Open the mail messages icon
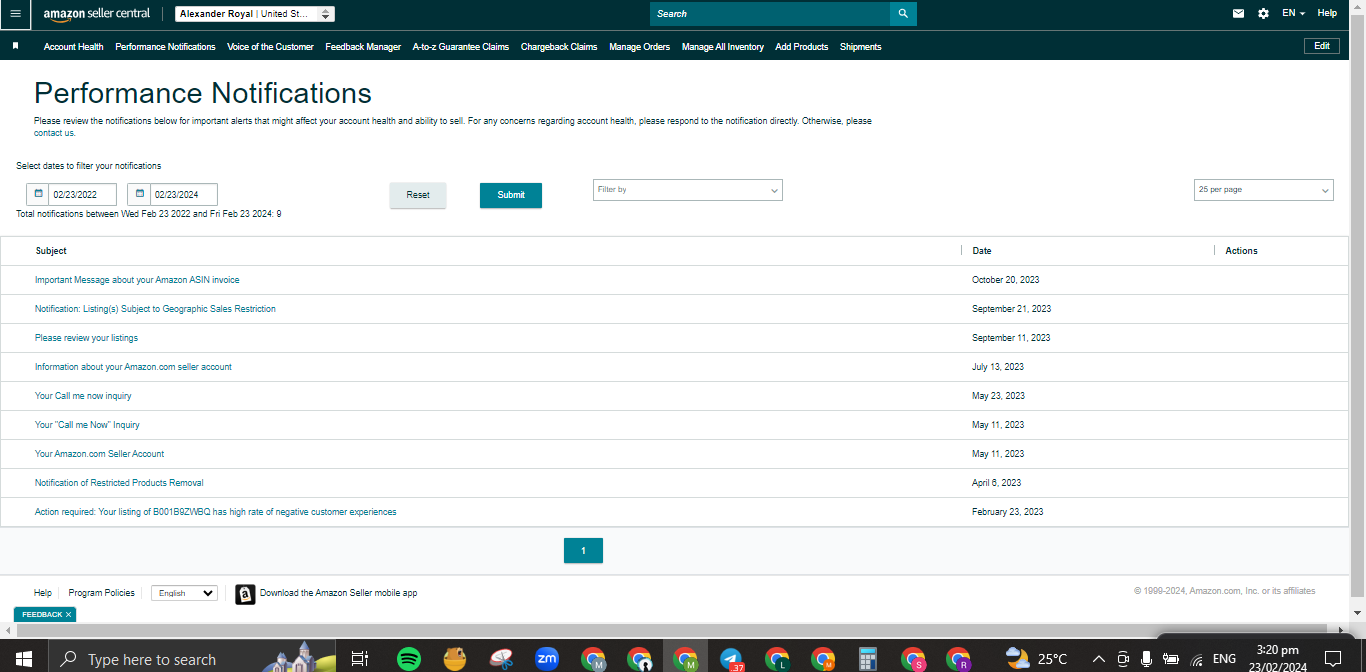Viewport: 1366px width, 672px height. click(x=1239, y=14)
